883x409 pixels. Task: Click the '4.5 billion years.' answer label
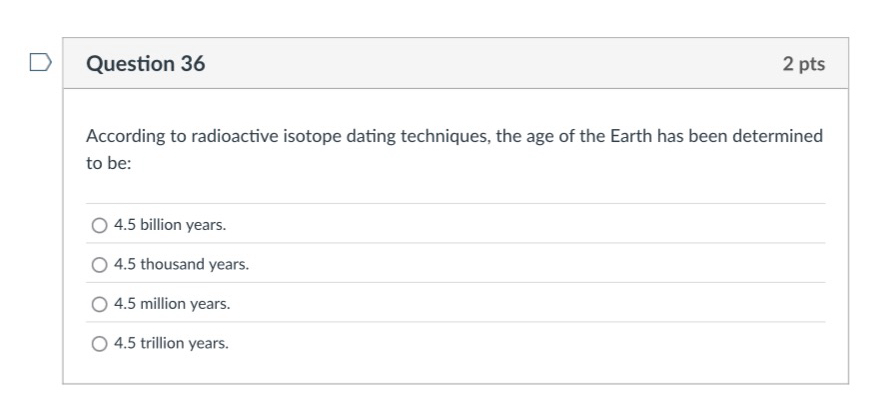pos(170,225)
